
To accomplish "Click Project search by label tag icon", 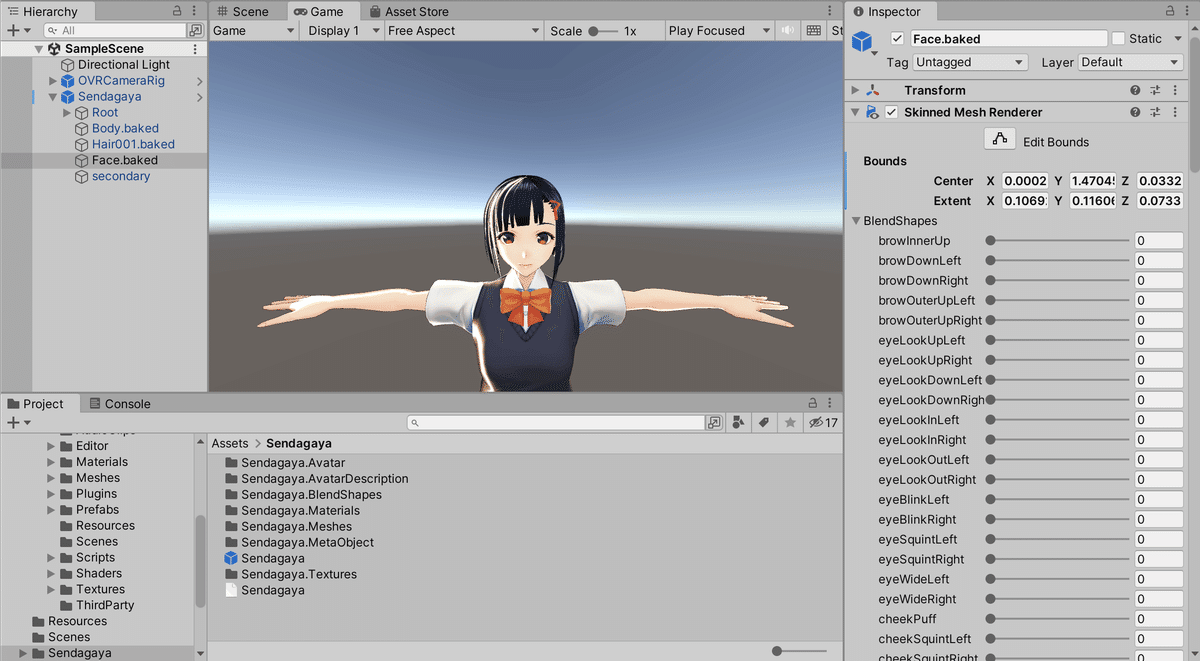I will coord(764,423).
